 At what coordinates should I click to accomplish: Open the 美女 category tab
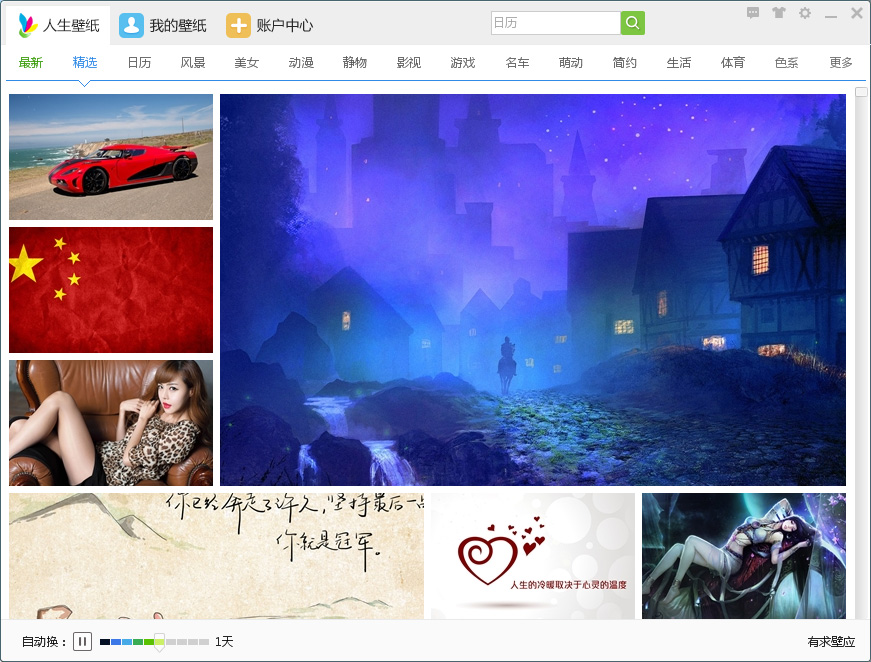[x=247, y=63]
